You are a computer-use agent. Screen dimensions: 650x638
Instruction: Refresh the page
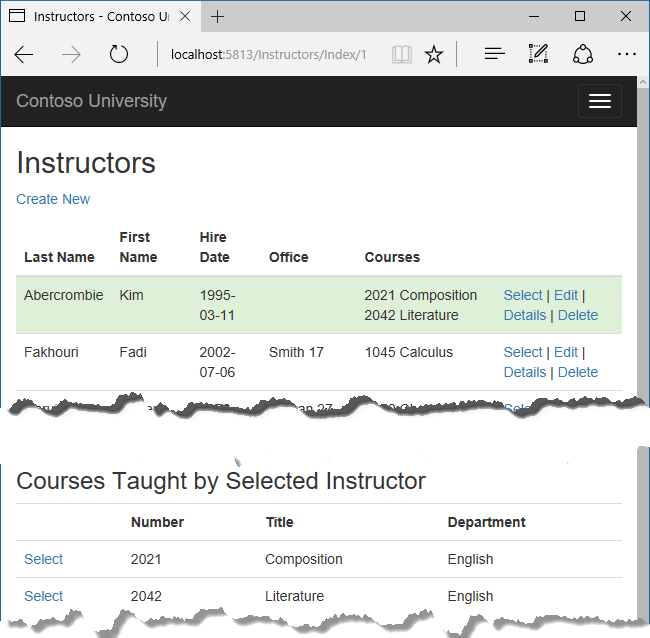coord(119,55)
